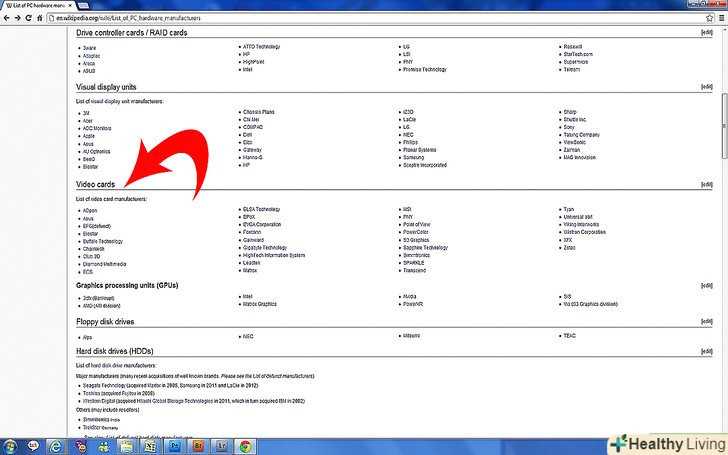Open the Tatung Company link
The width and height of the screenshot is (728, 455).
point(581,135)
